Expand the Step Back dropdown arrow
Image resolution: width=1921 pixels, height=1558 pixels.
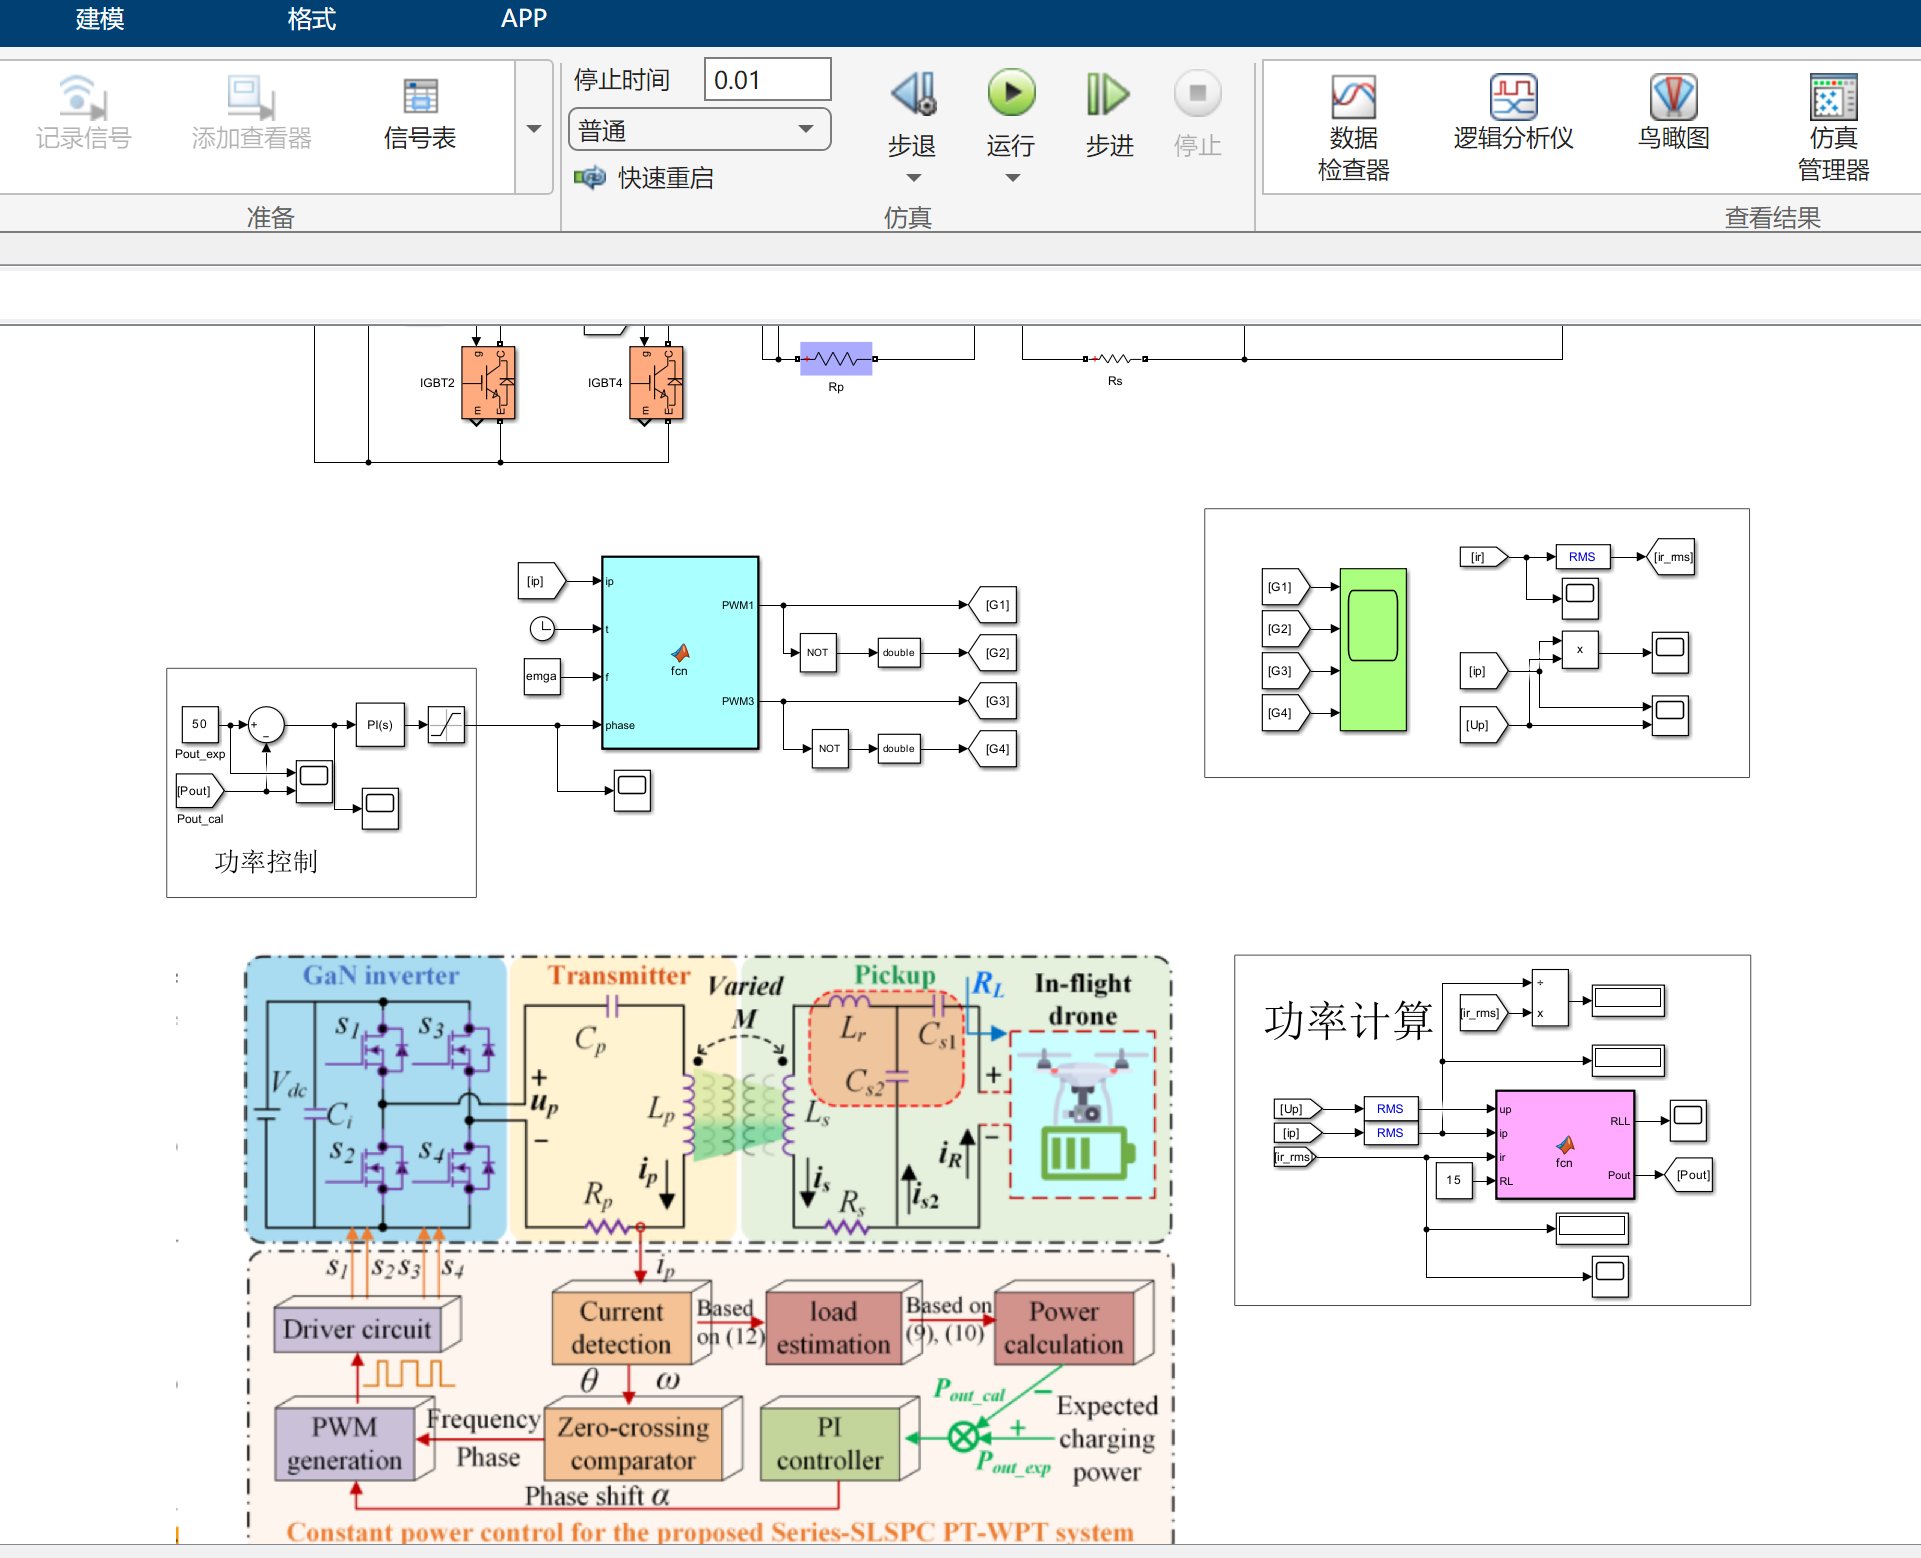pos(913,178)
